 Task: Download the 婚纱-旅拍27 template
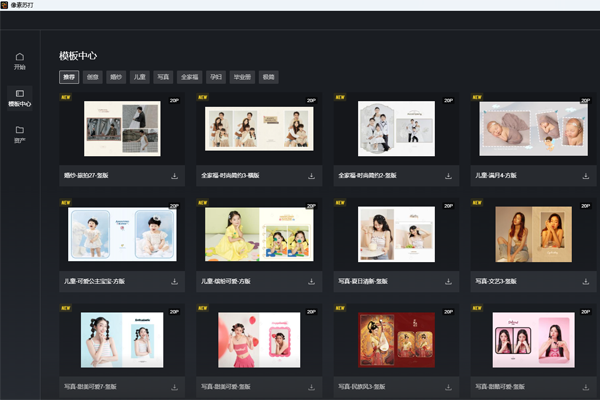click(175, 176)
